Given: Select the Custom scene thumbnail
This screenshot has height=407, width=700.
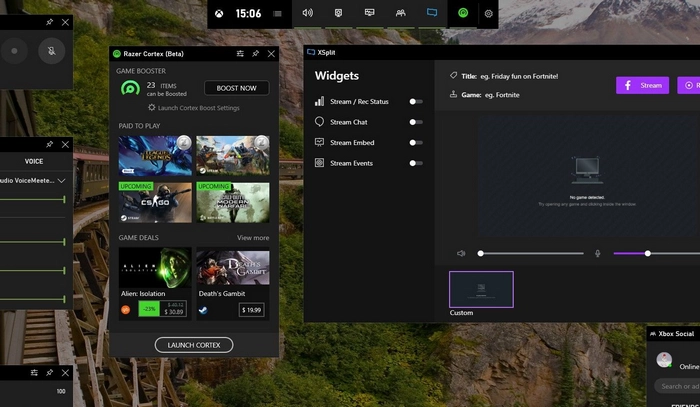Looking at the screenshot, I should pos(481,289).
